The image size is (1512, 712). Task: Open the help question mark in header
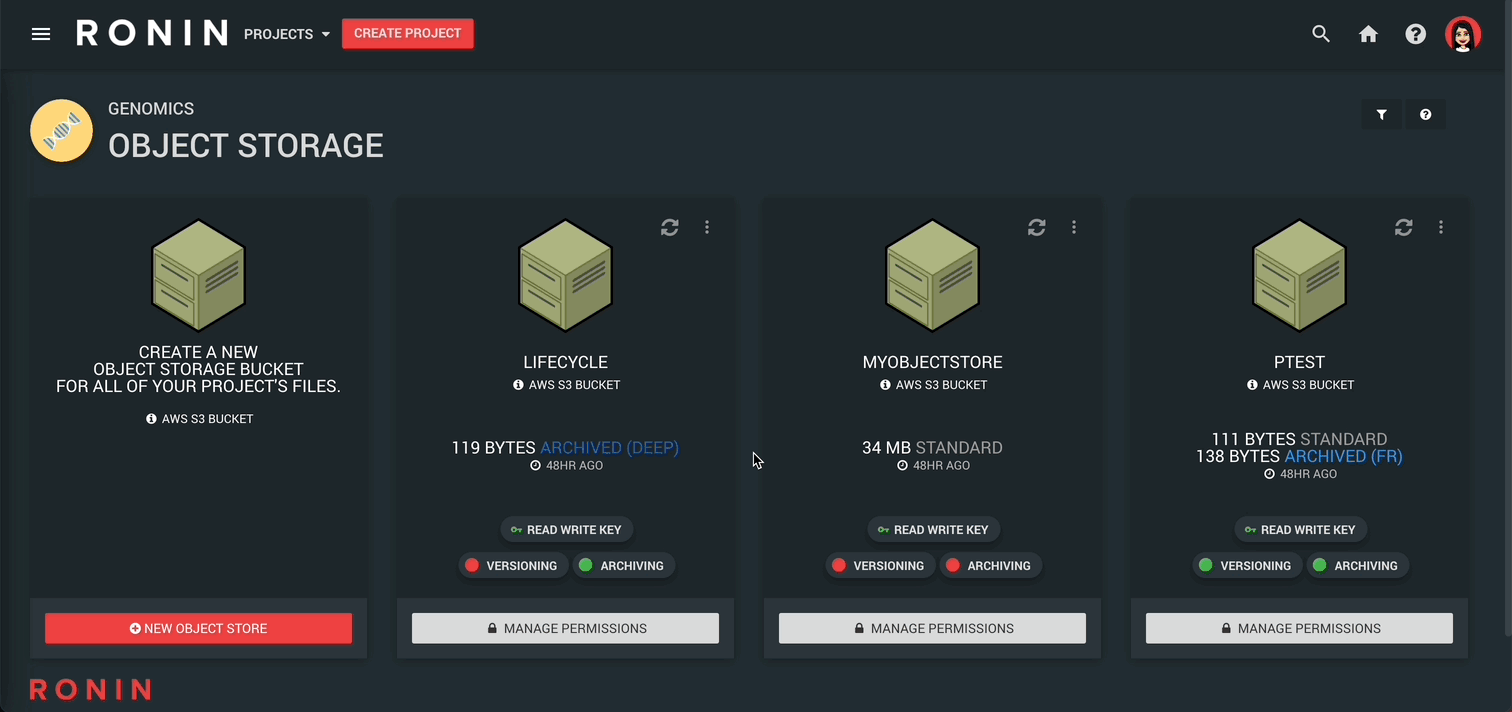coord(1416,34)
